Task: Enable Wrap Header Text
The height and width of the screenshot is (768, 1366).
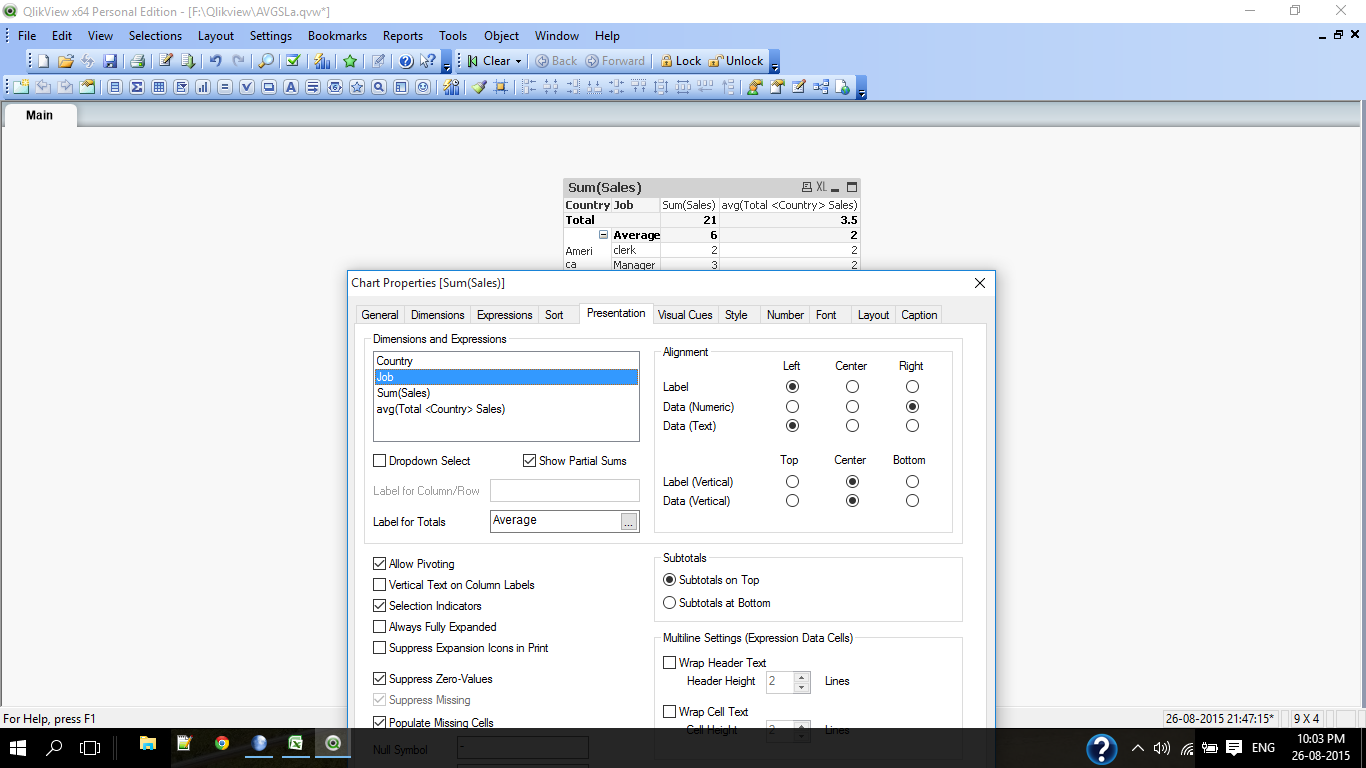Action: (x=669, y=663)
